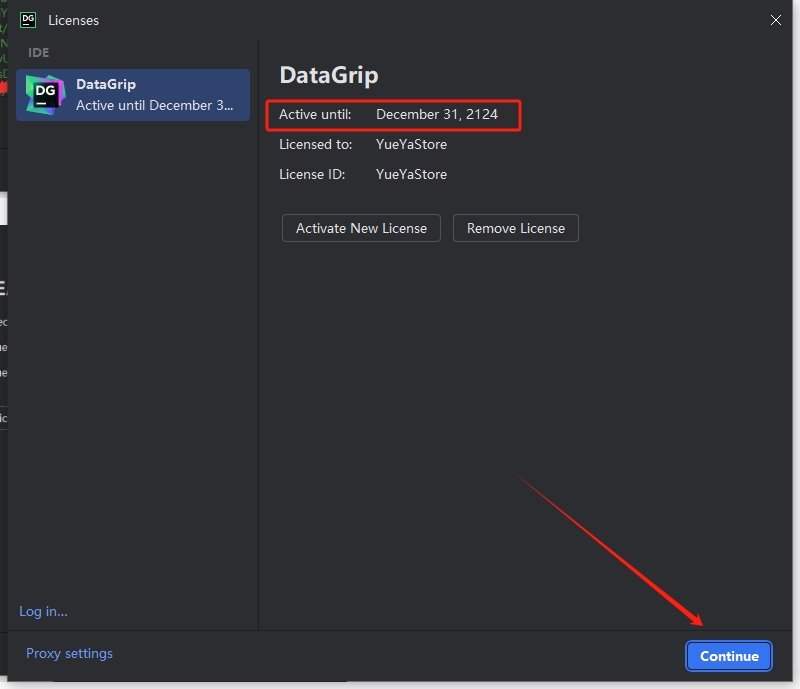Click the DG icon in the title bar
Viewport: 800px width, 689px height.
(27, 19)
